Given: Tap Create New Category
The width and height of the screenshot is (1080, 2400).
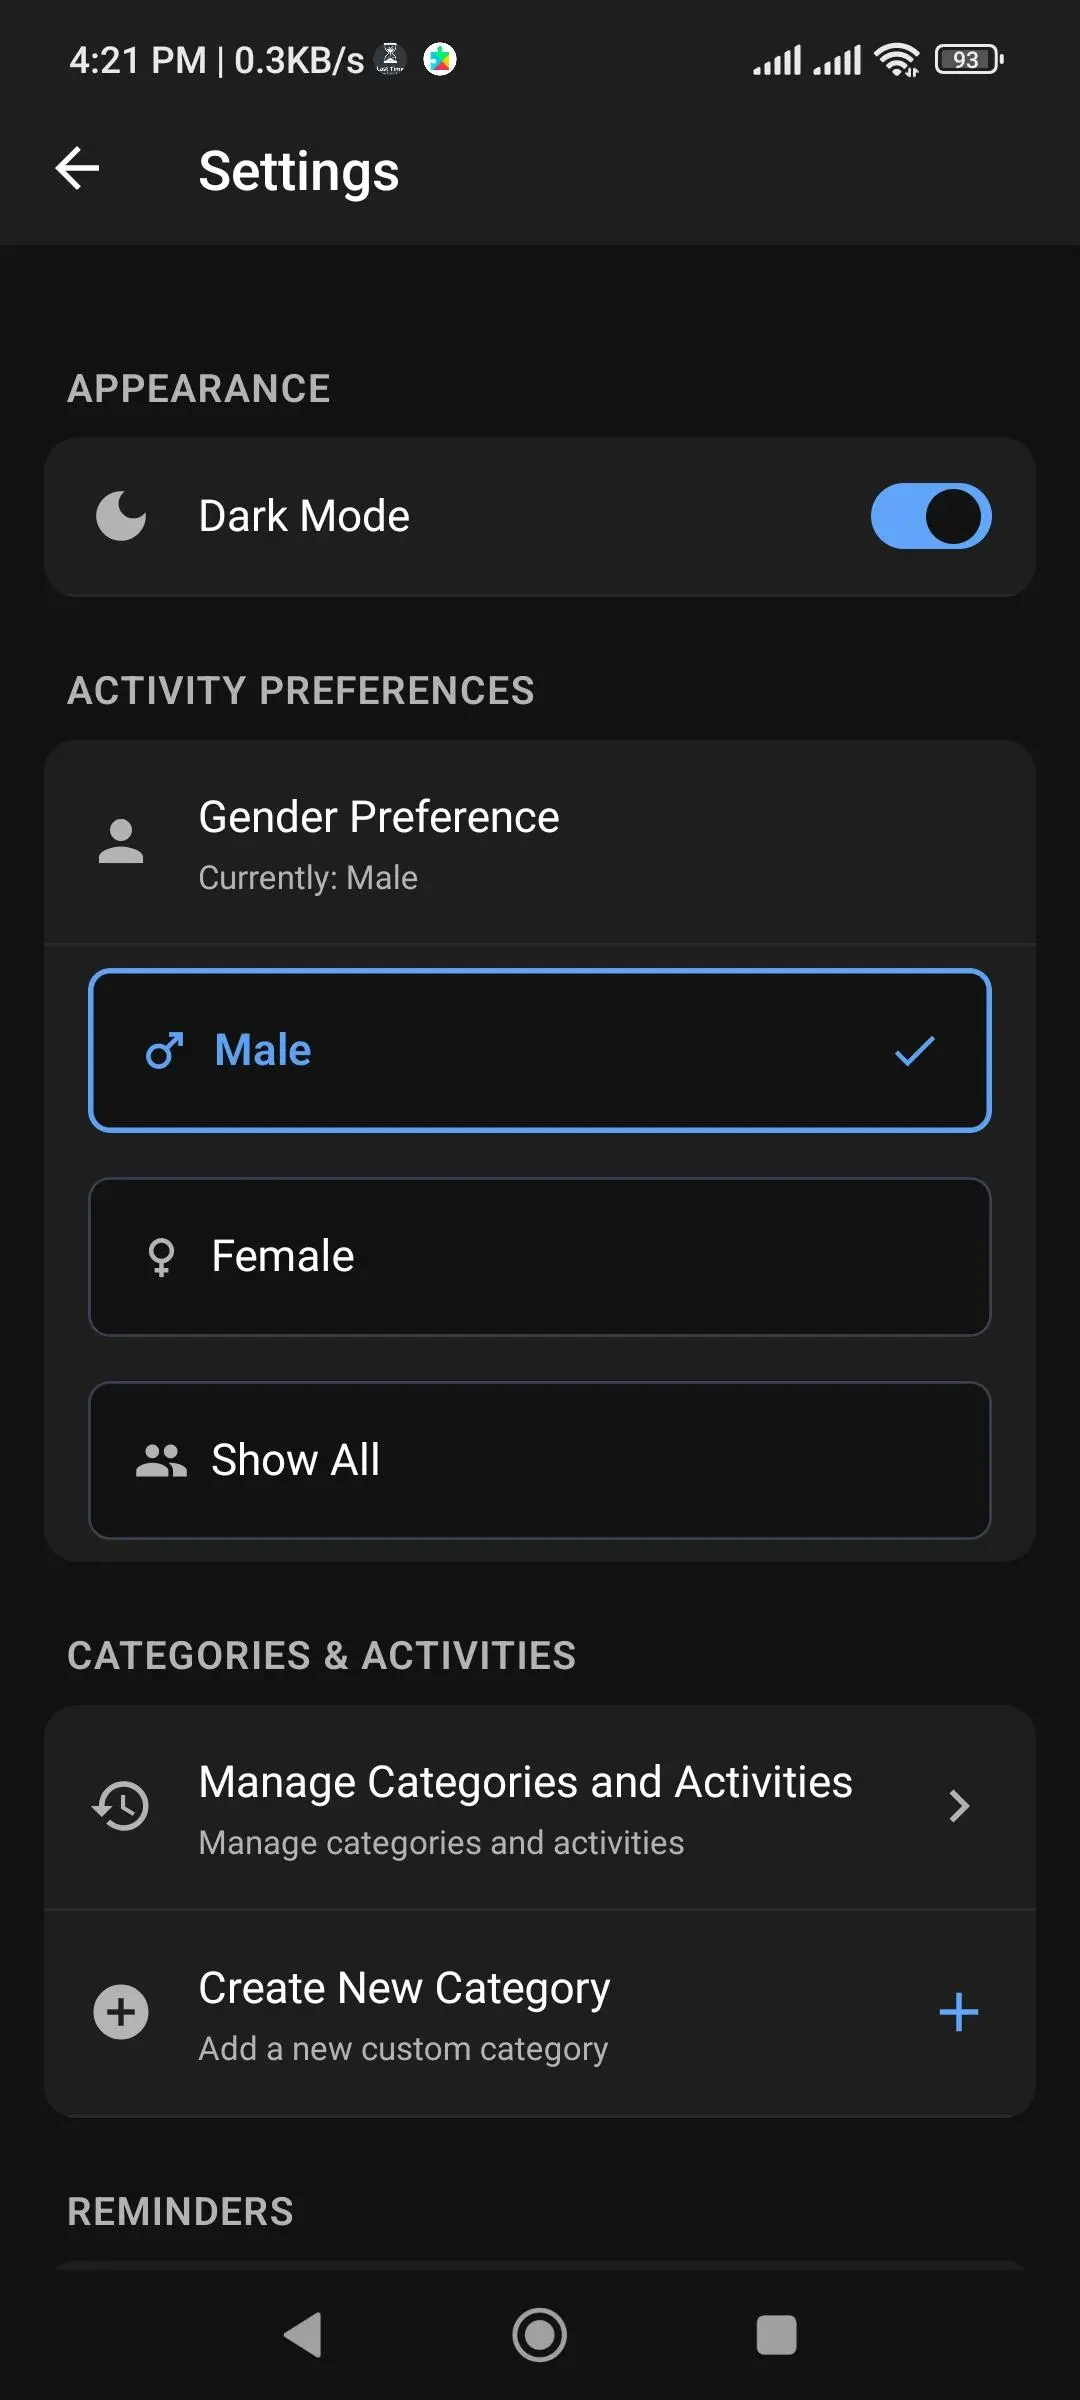Looking at the screenshot, I should click(x=540, y=2012).
